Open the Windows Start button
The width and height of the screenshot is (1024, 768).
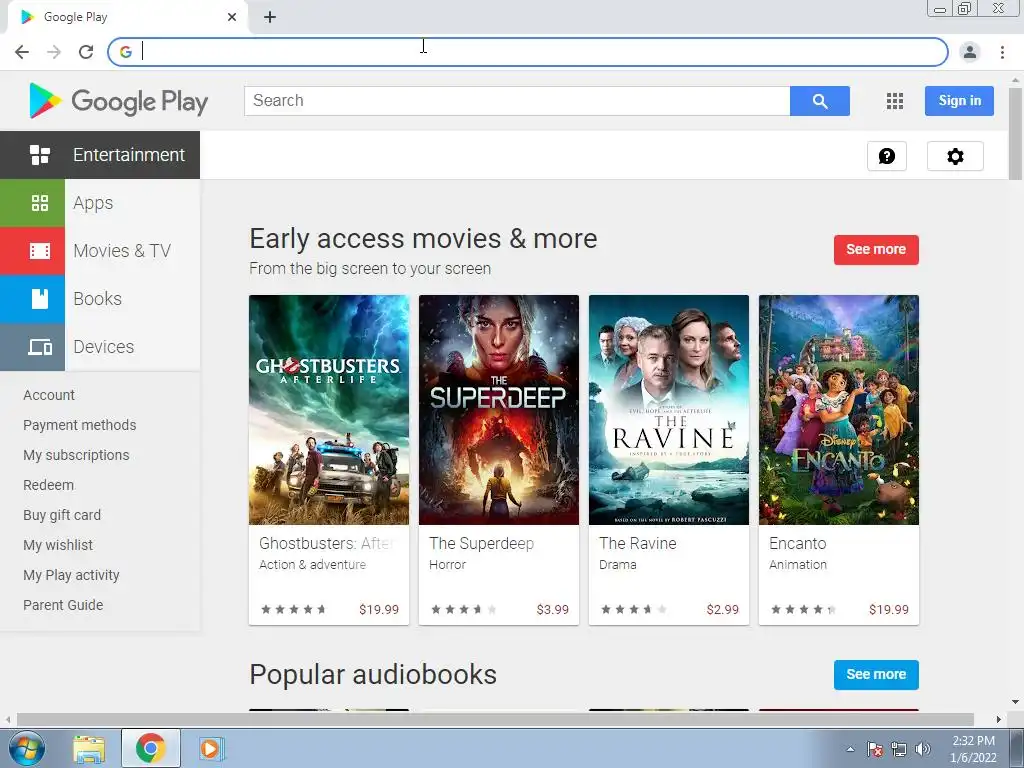coord(26,748)
